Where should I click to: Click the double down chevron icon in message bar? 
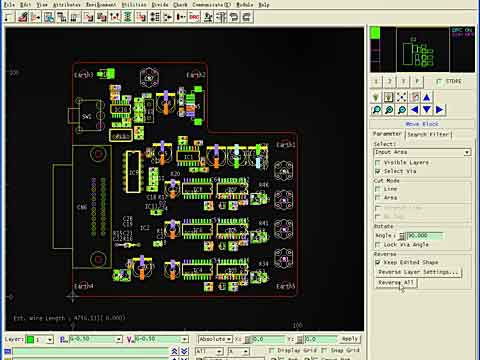coord(184,351)
